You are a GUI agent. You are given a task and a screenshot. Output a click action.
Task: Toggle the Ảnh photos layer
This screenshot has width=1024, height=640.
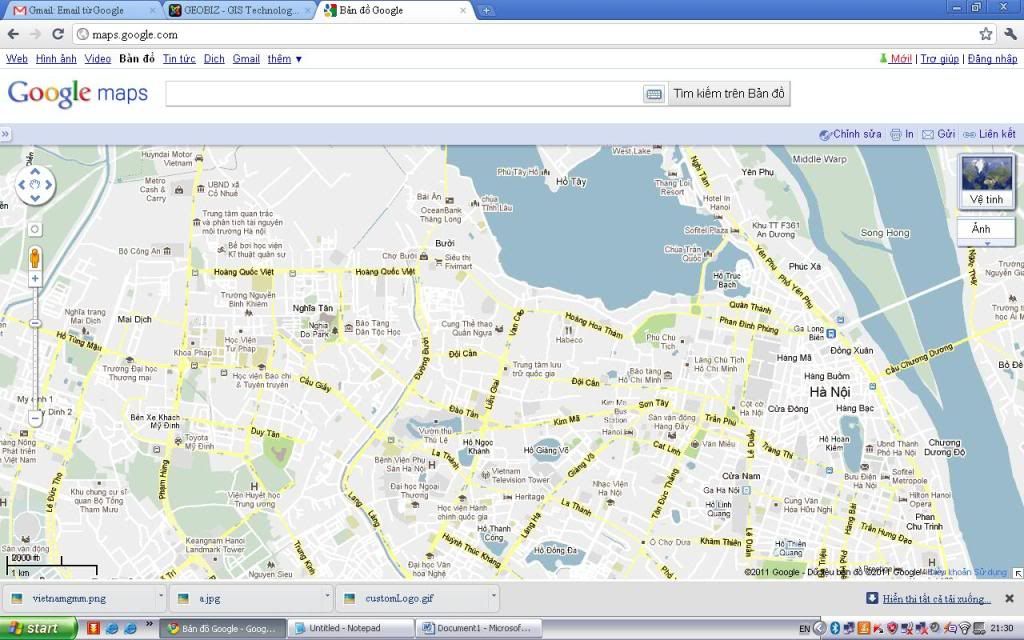pos(981,229)
